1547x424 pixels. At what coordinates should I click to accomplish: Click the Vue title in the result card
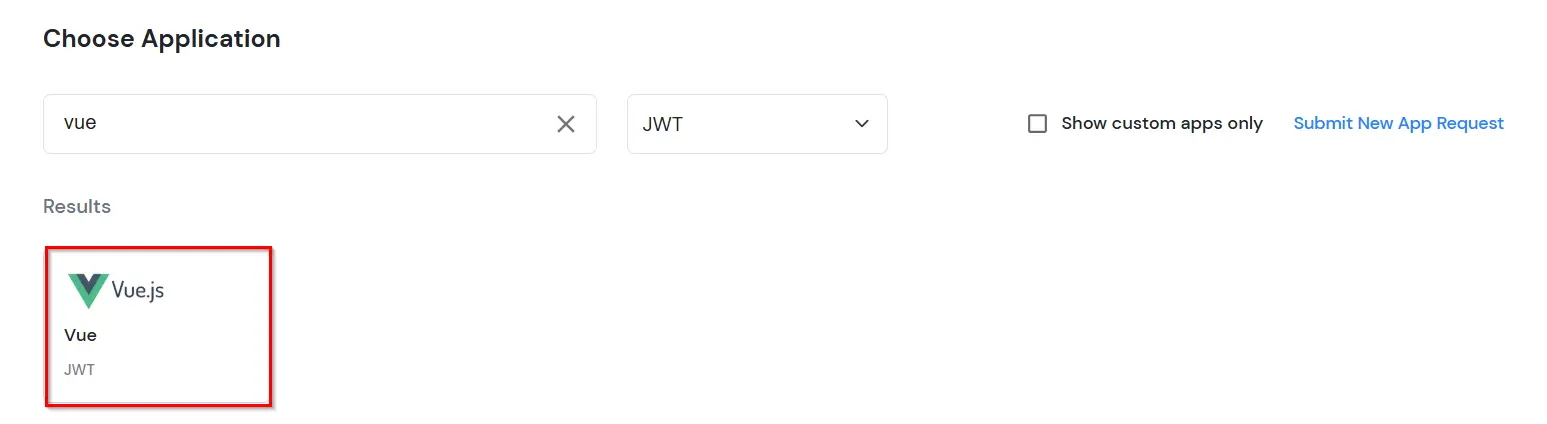(80, 335)
